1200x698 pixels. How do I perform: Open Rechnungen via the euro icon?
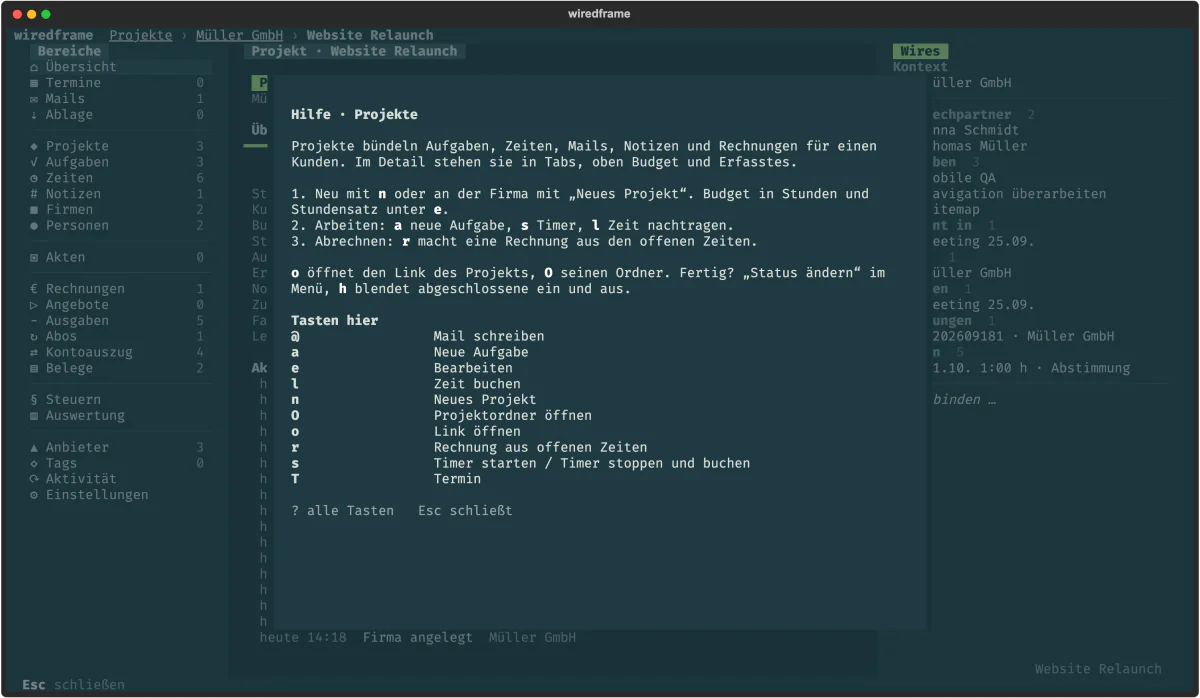[35, 289]
